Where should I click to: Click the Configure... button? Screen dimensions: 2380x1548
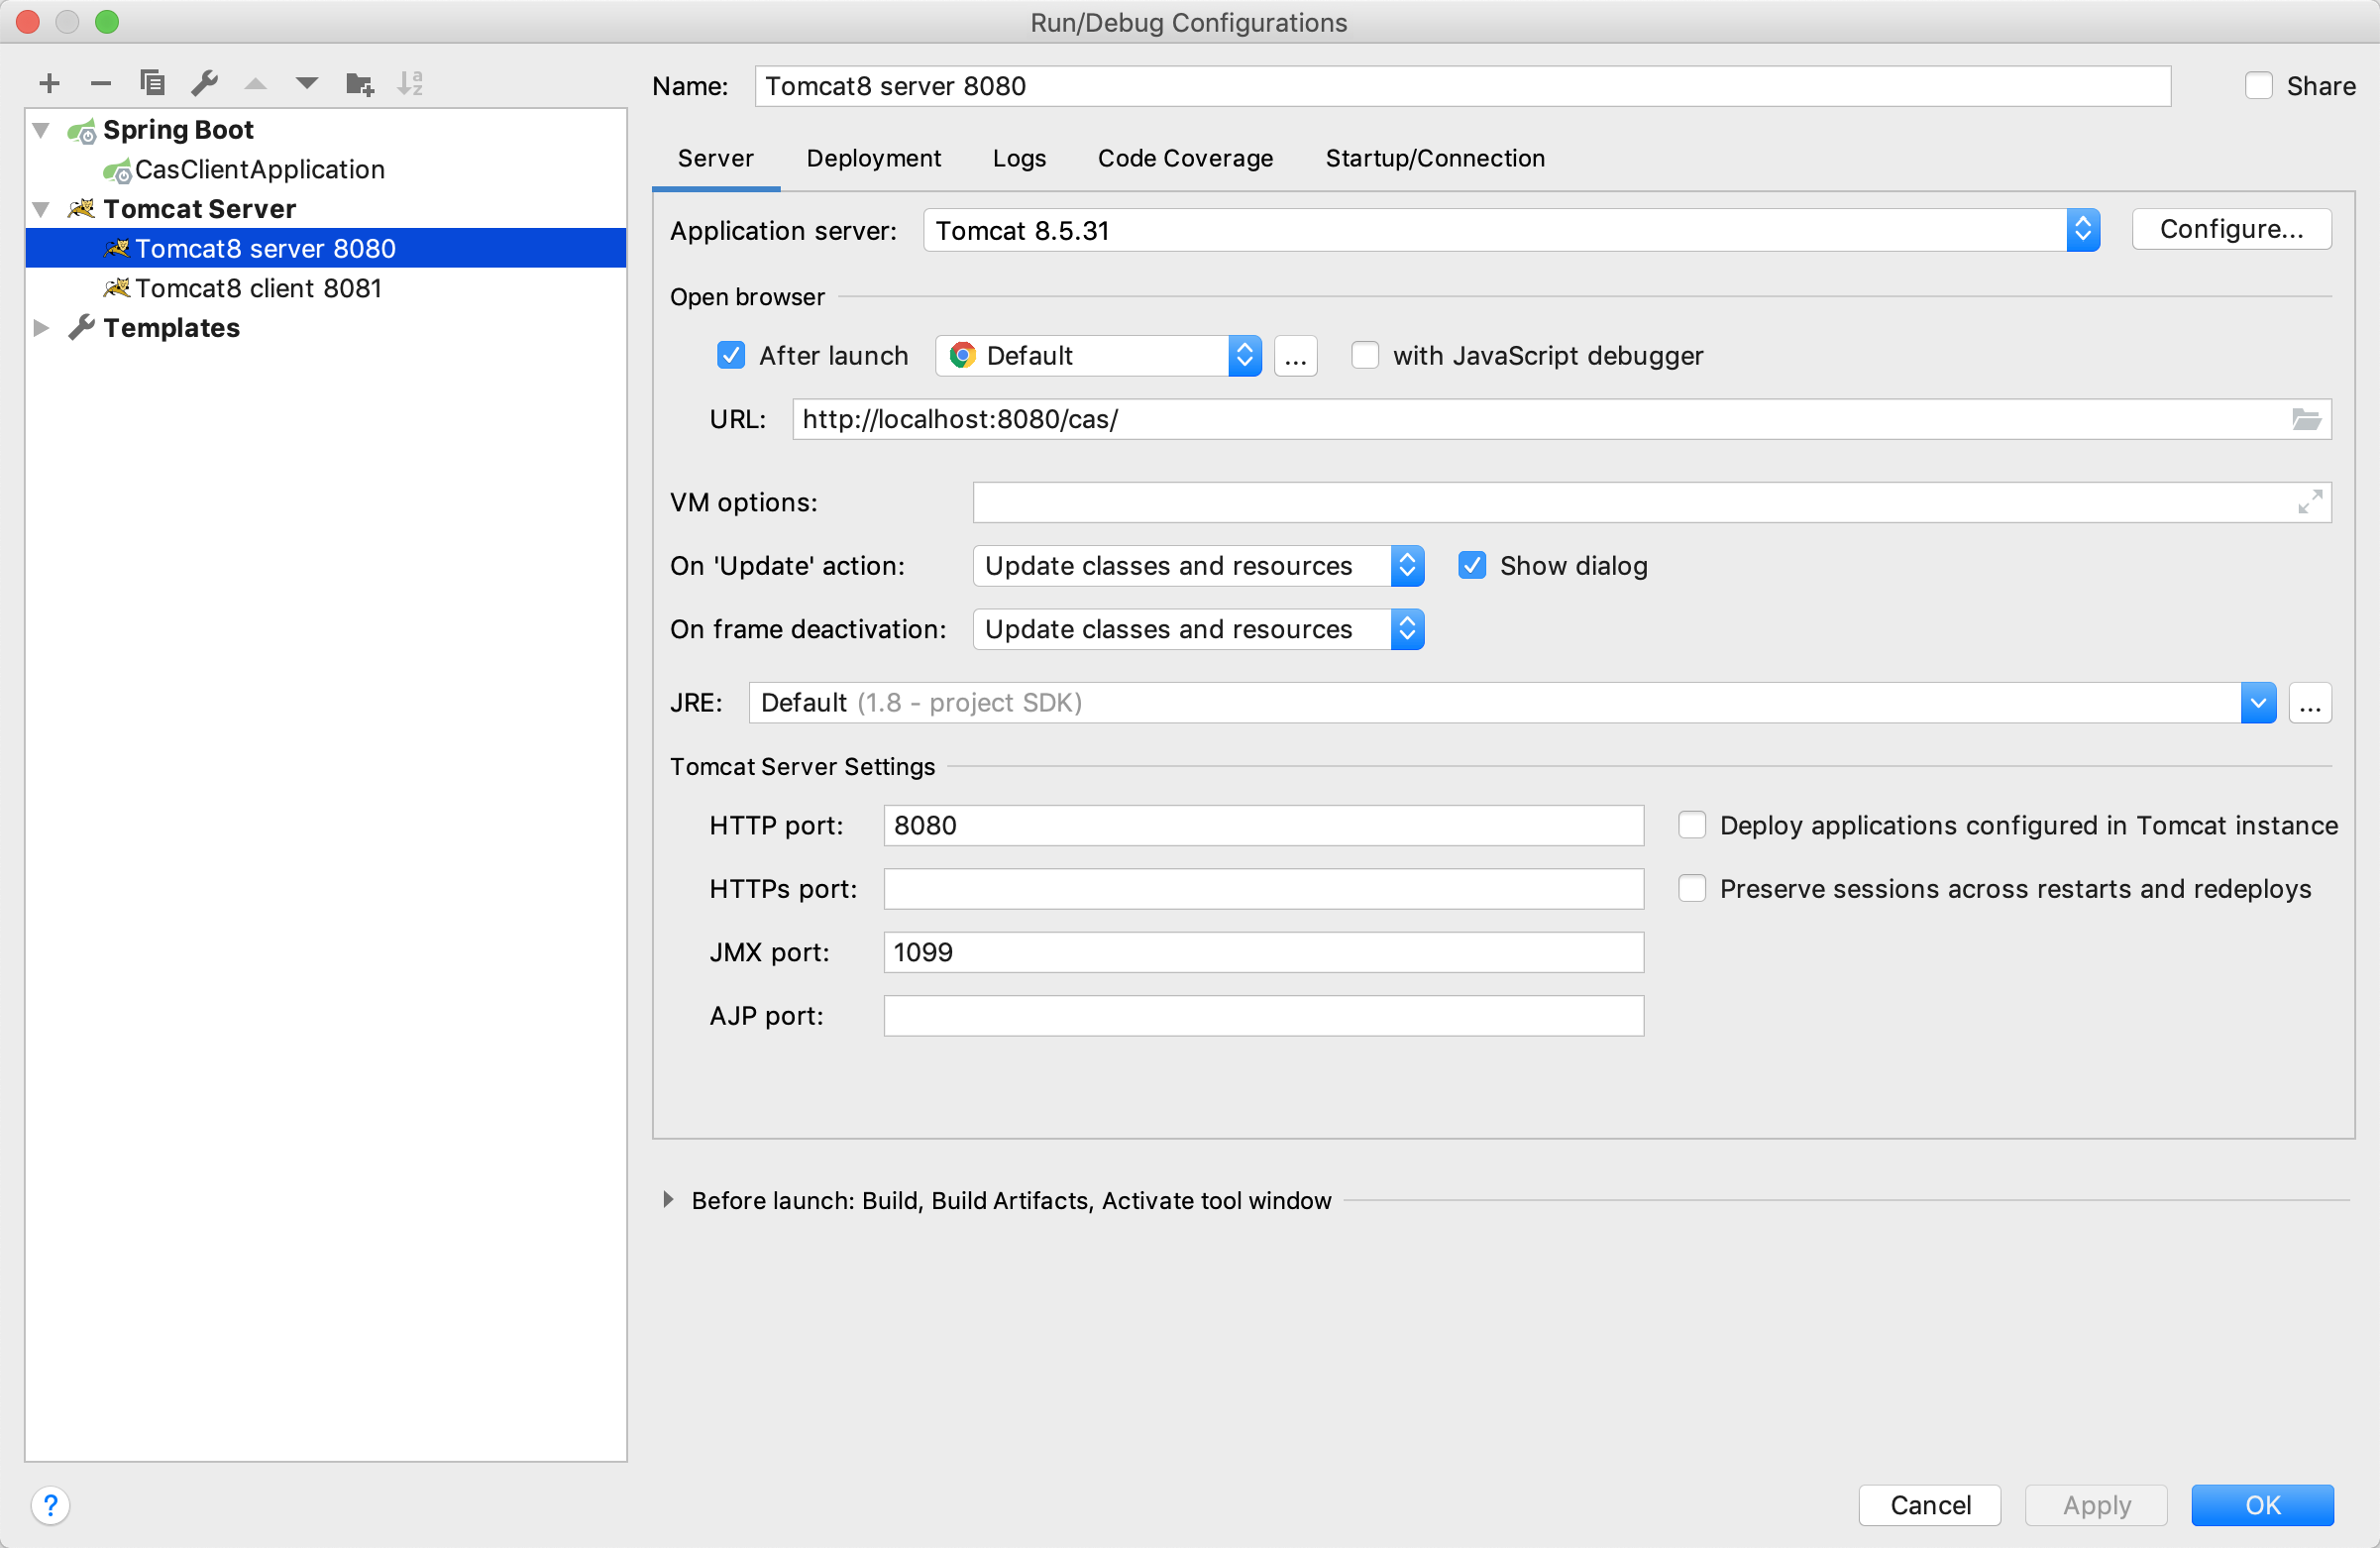pos(2230,229)
